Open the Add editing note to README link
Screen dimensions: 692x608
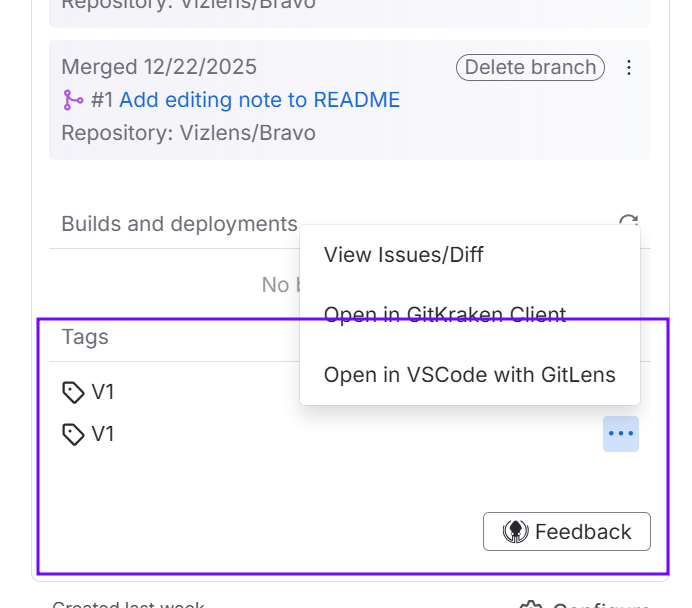point(259,100)
